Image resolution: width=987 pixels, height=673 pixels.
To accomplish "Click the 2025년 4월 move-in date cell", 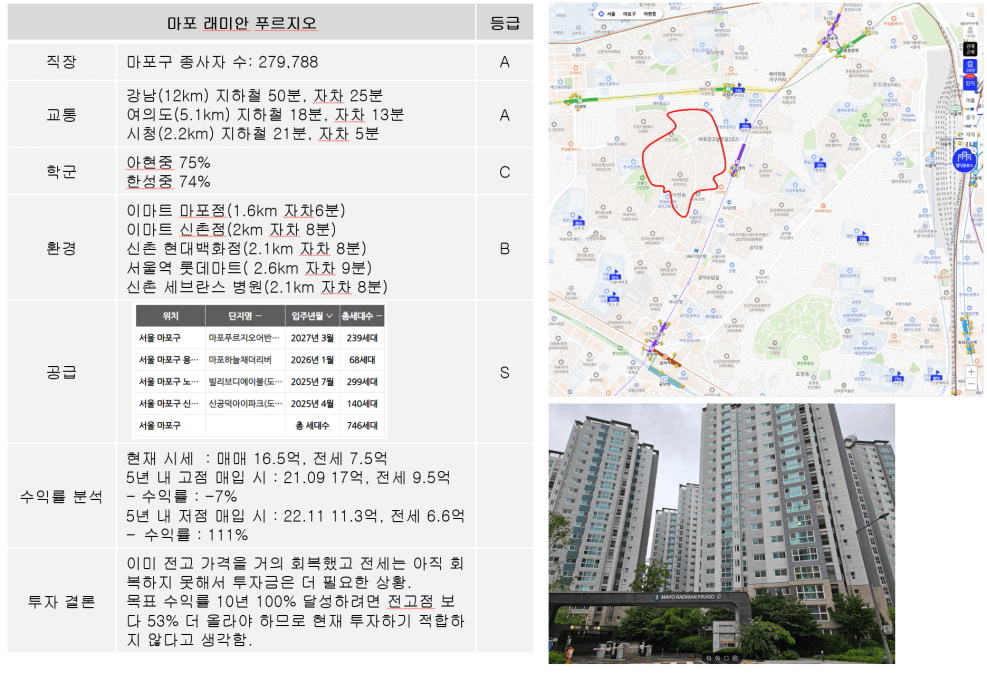I will [x=312, y=404].
